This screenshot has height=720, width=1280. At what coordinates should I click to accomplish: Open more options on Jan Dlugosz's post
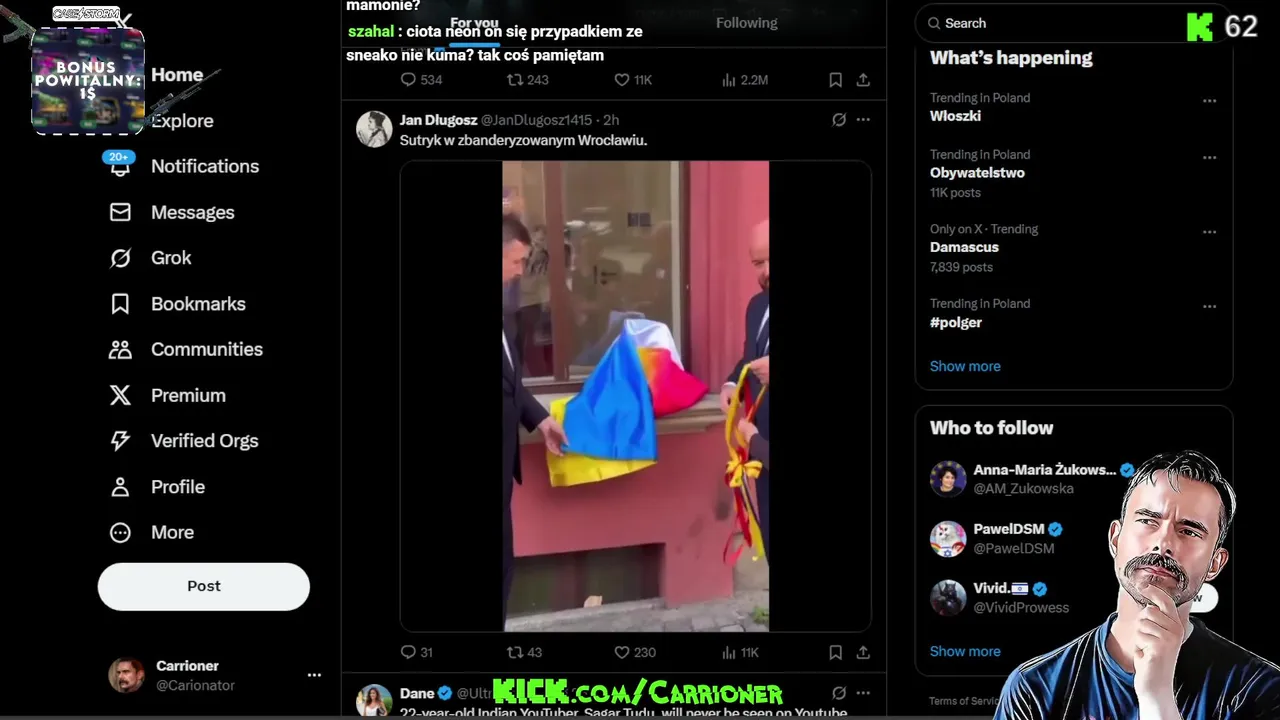[863, 120]
